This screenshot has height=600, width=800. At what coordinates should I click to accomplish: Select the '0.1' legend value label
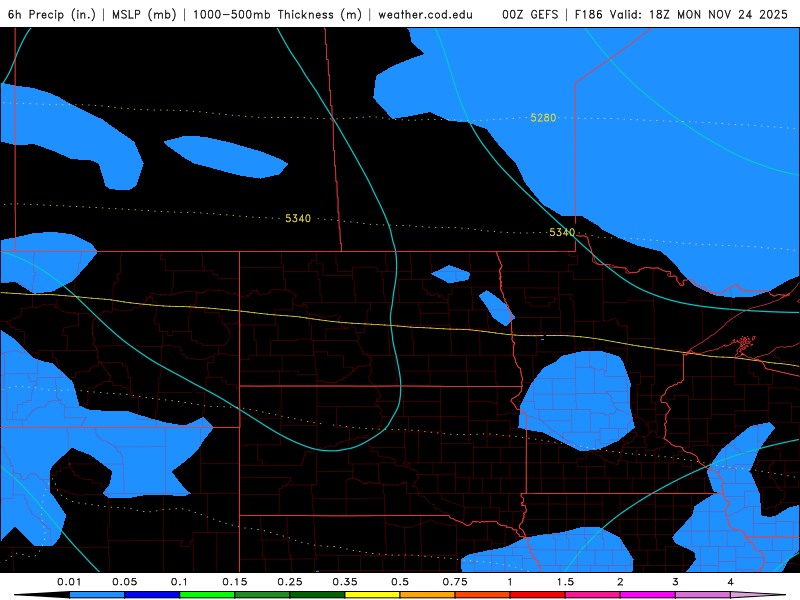tap(179, 582)
